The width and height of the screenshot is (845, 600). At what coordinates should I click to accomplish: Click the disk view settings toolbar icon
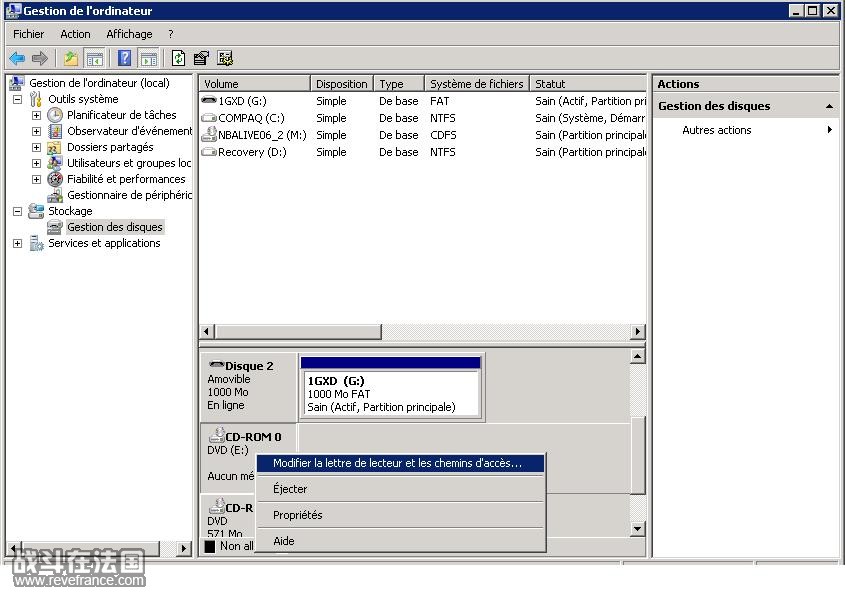pyautogui.click(x=225, y=58)
